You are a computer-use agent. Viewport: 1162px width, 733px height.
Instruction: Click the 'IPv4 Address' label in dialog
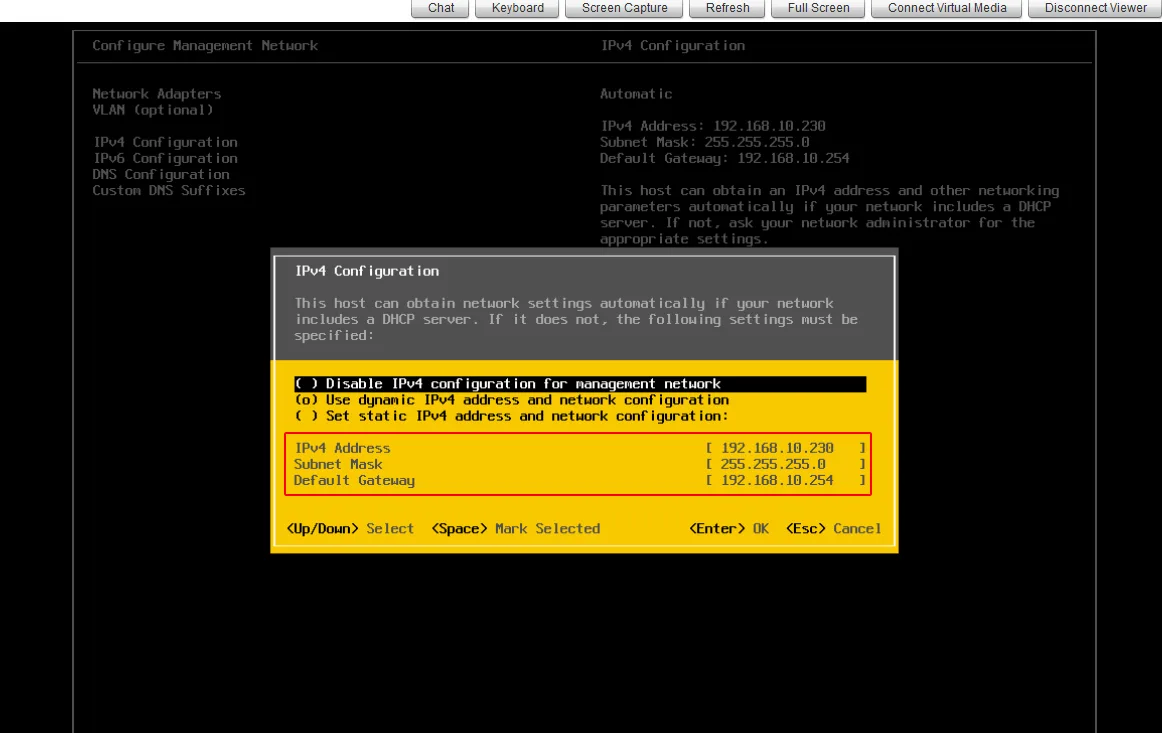pos(342,448)
